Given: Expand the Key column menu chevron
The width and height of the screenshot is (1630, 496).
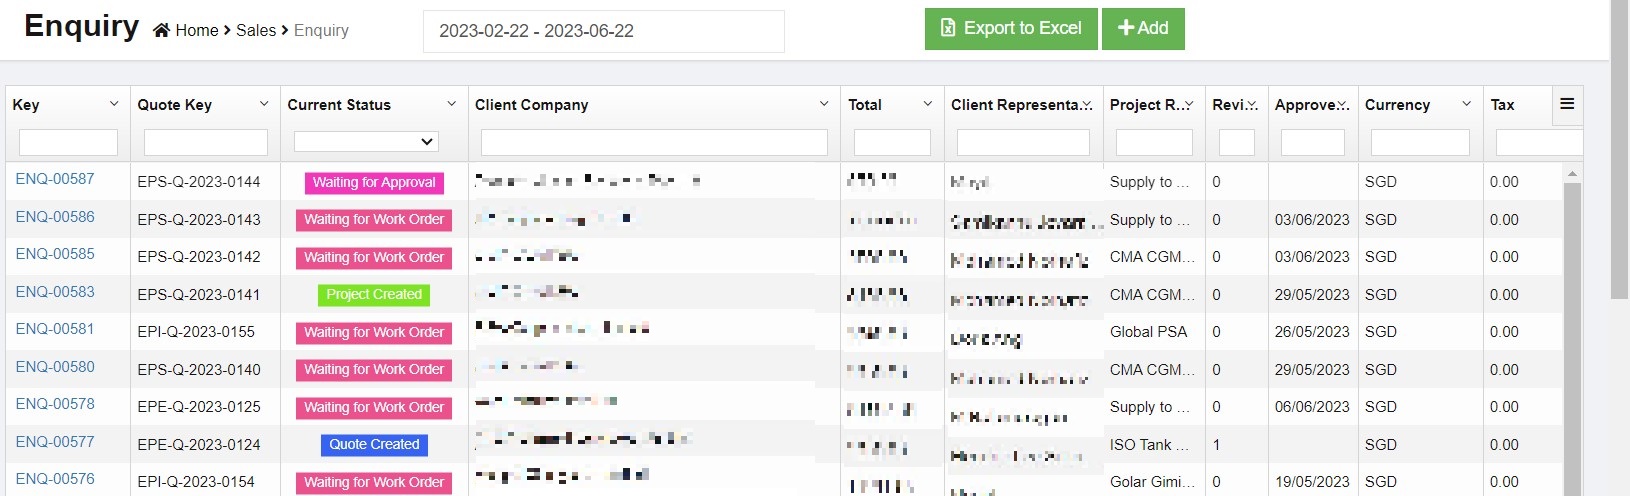Looking at the screenshot, I should [114, 104].
